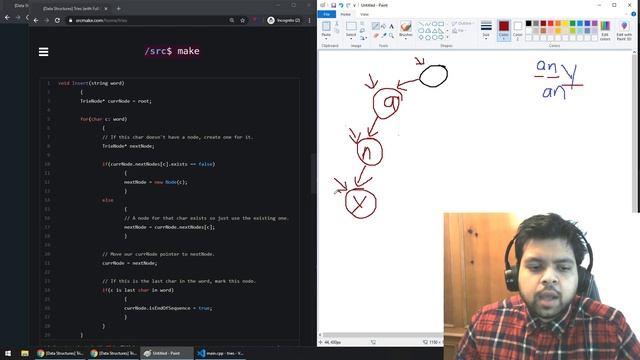The width and height of the screenshot is (640, 360).
Task: Select the Color picker eyedropper tool
Action: [384, 36]
